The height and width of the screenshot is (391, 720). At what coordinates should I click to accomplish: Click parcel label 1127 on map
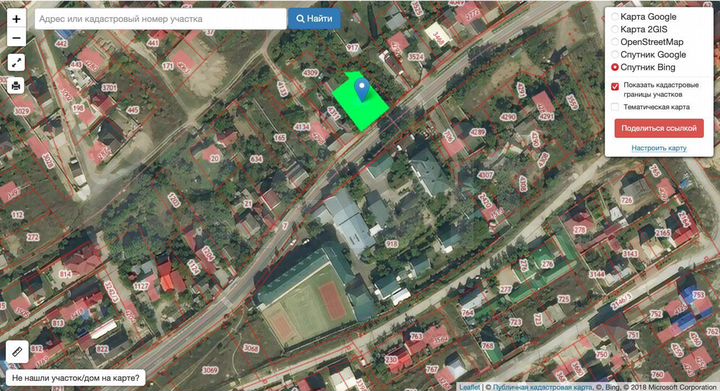(141, 286)
